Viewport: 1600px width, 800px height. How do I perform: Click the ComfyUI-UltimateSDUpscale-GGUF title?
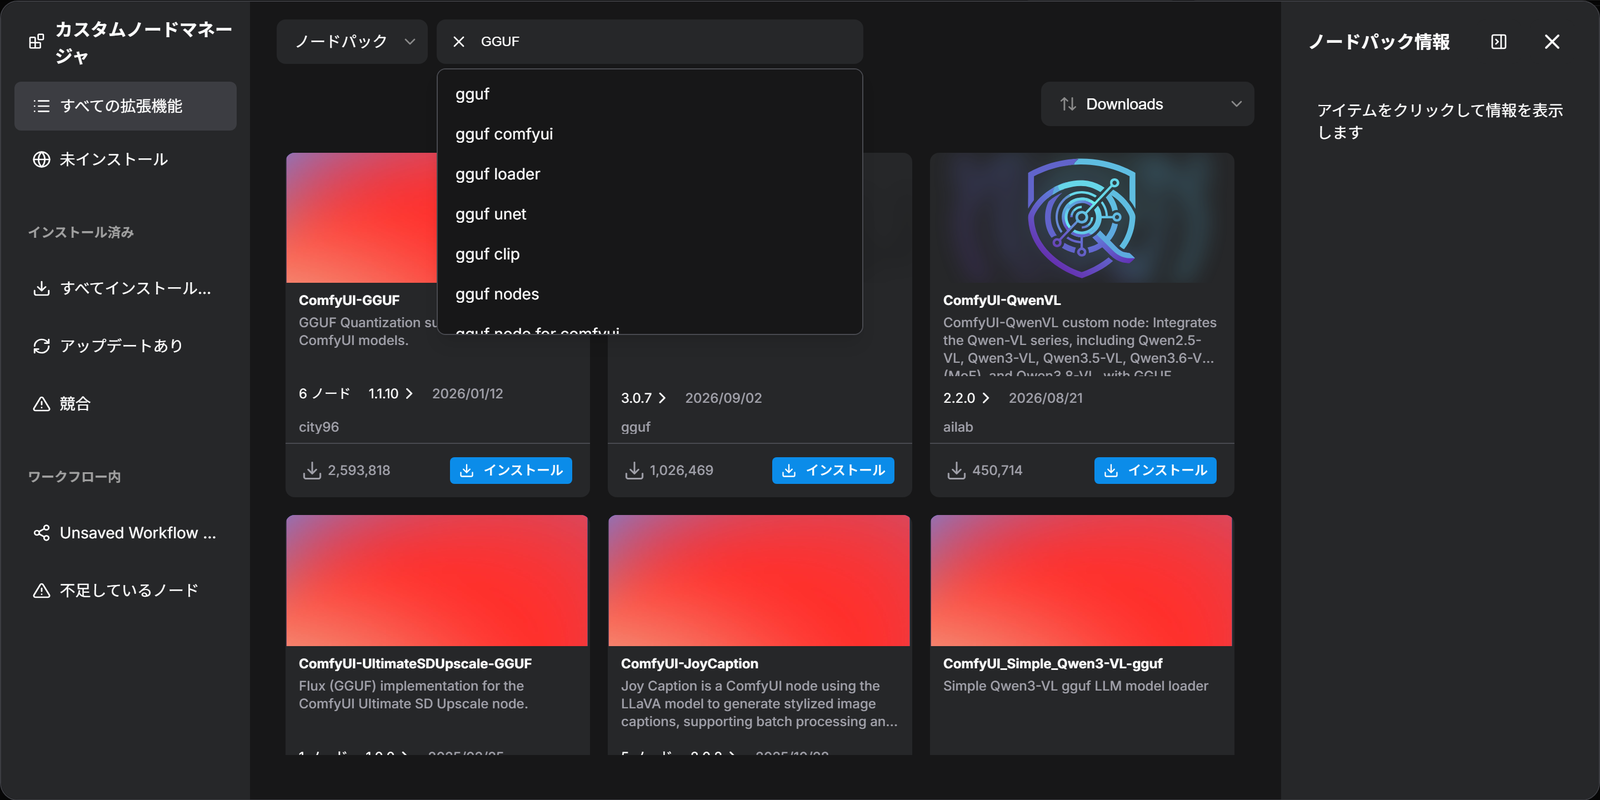click(x=415, y=664)
